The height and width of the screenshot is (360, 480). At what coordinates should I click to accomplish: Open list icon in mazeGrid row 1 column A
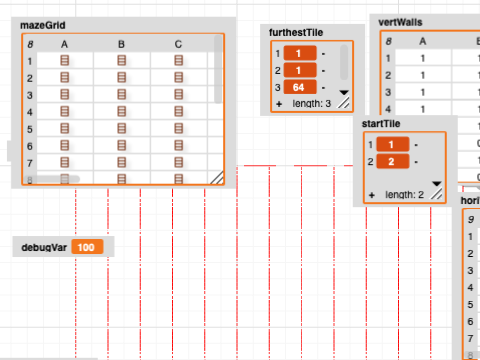click(65, 61)
